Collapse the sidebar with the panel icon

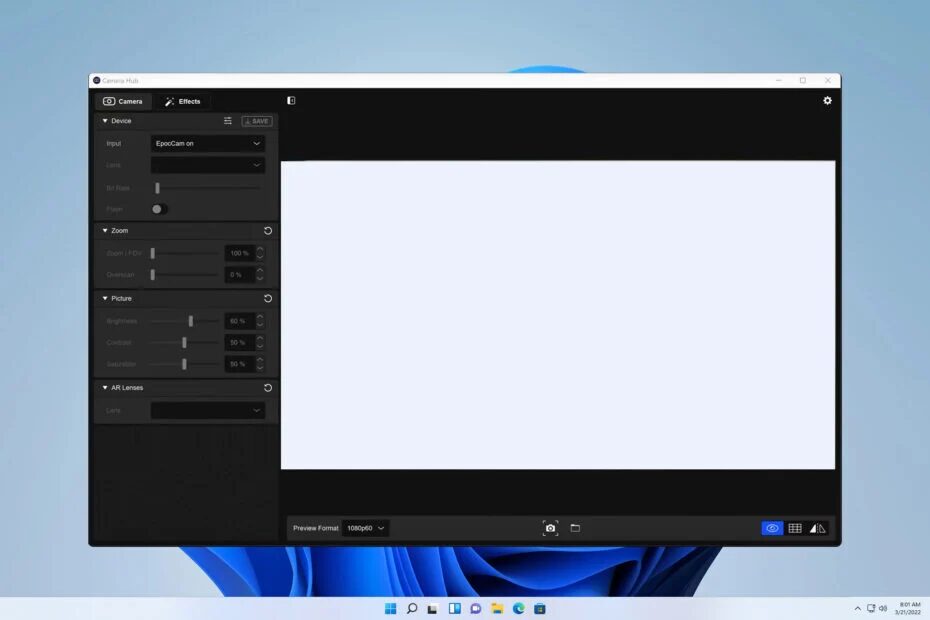[291, 101]
